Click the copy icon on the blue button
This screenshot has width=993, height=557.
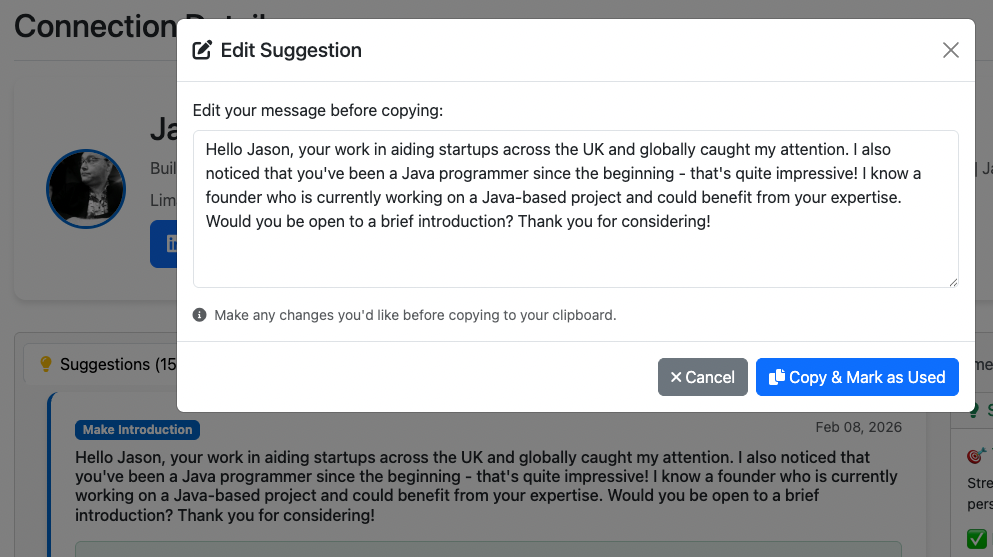(776, 377)
